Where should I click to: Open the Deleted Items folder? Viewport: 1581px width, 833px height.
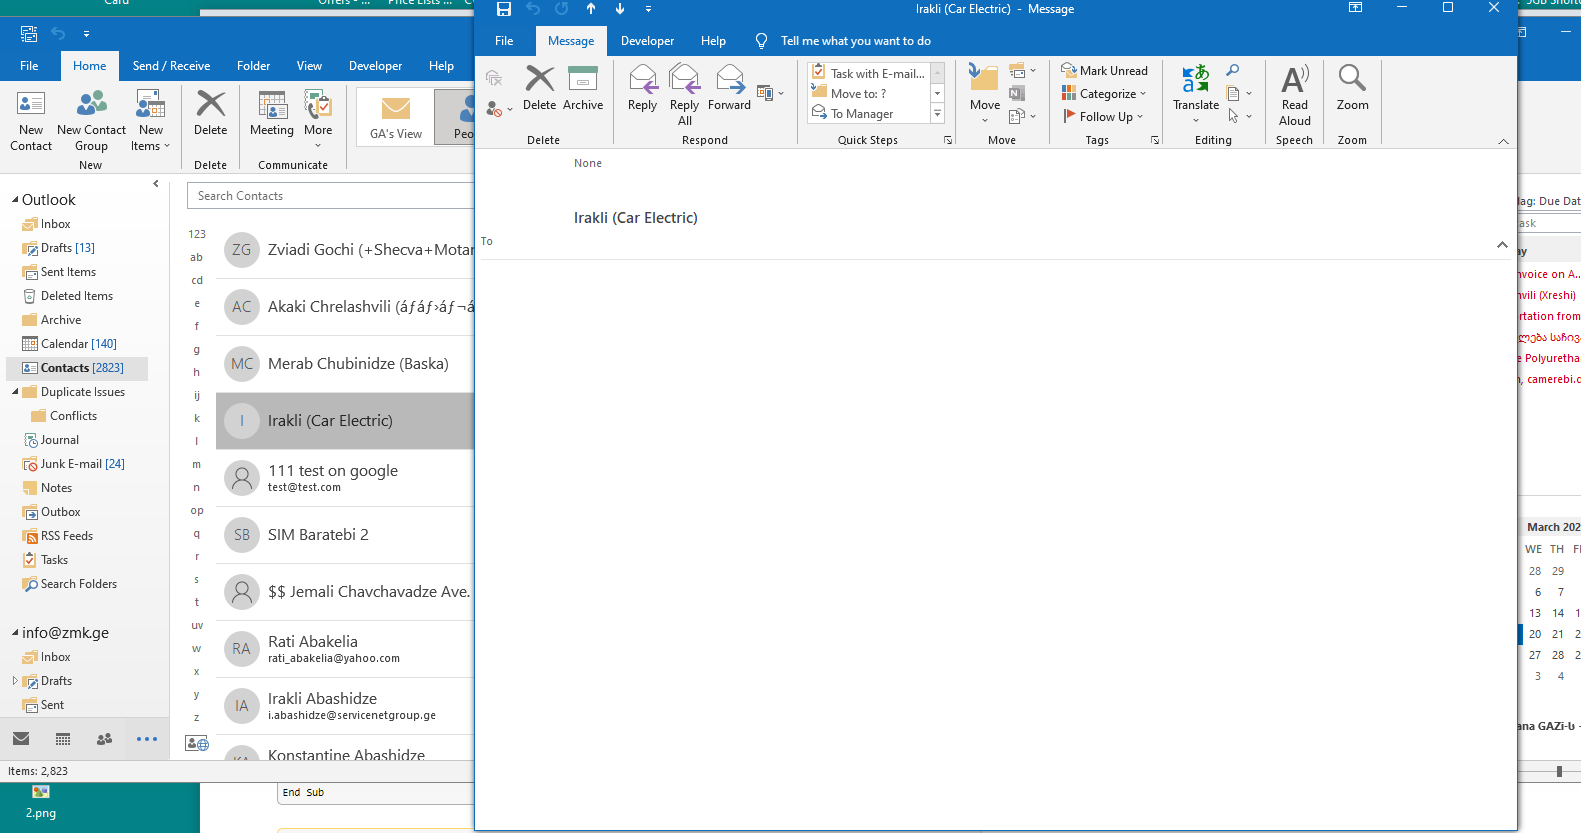tap(76, 296)
